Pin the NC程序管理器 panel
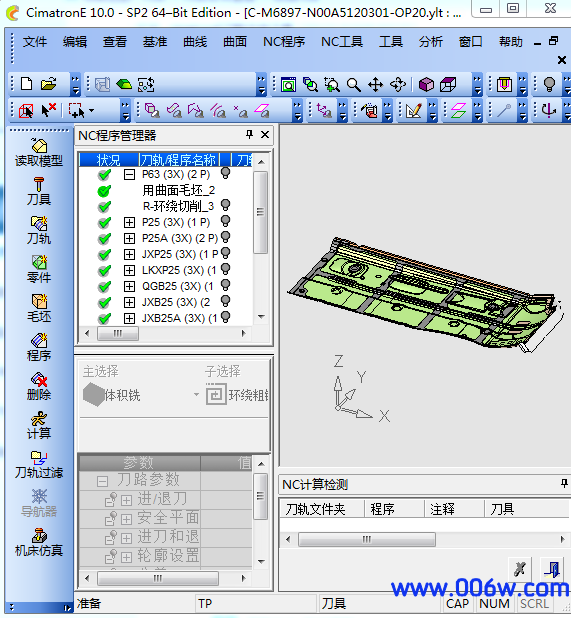 tap(249, 135)
